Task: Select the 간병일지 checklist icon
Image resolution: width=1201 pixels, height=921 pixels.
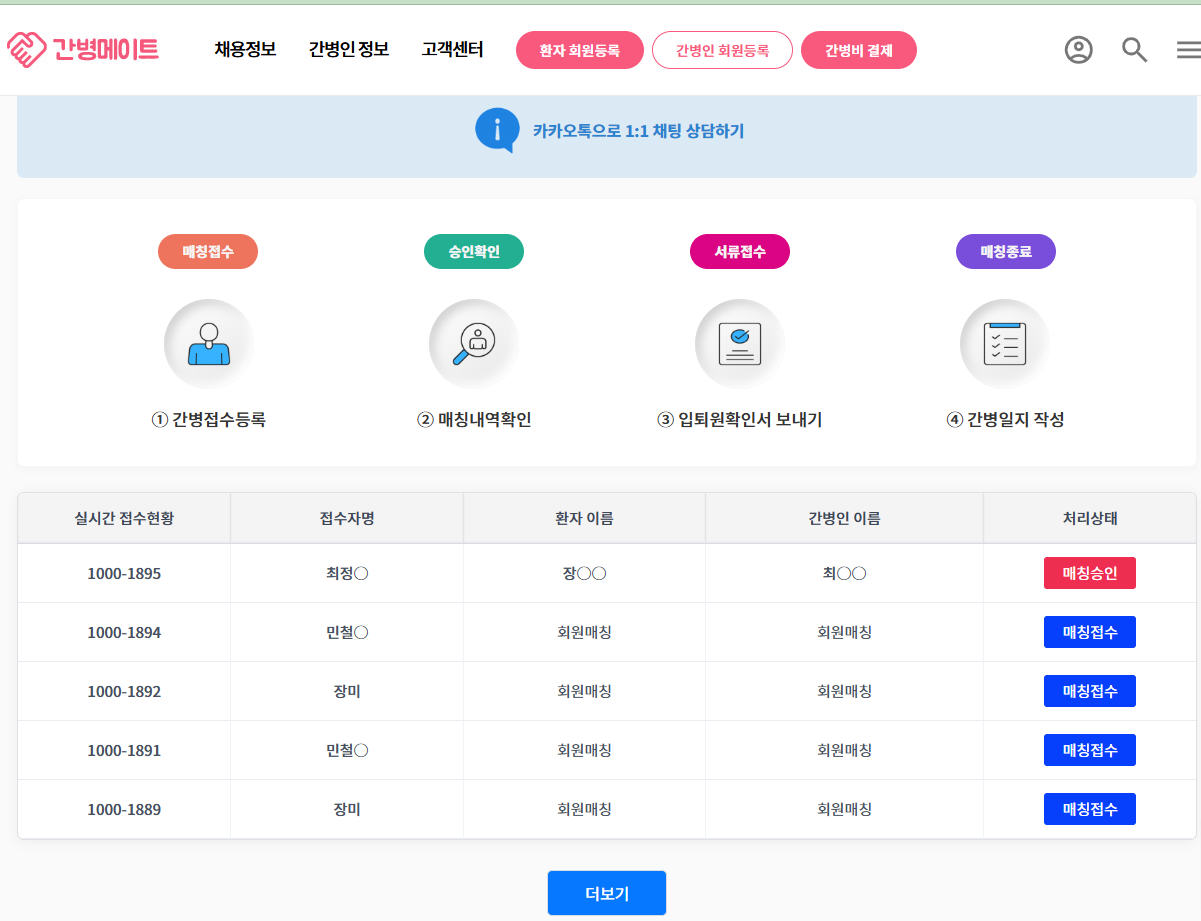Action: point(1004,342)
